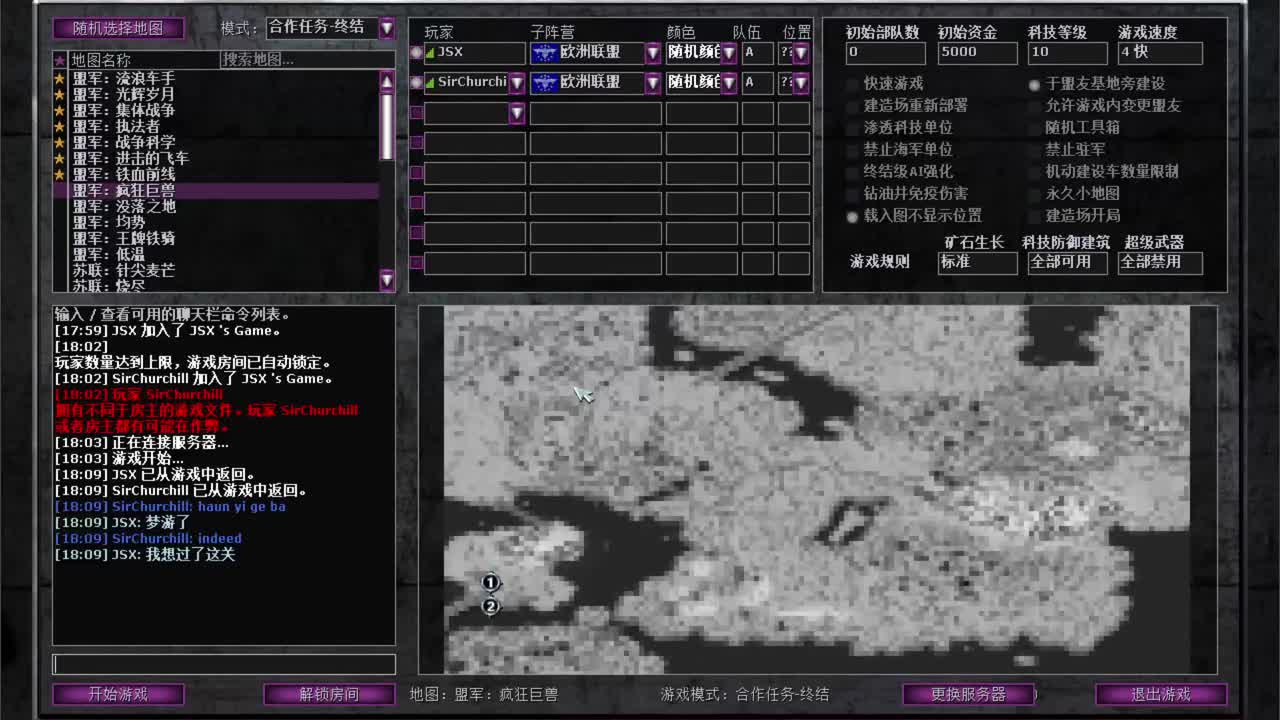Select start position marker 2 on map
The width and height of the screenshot is (1280, 720).
490,606
